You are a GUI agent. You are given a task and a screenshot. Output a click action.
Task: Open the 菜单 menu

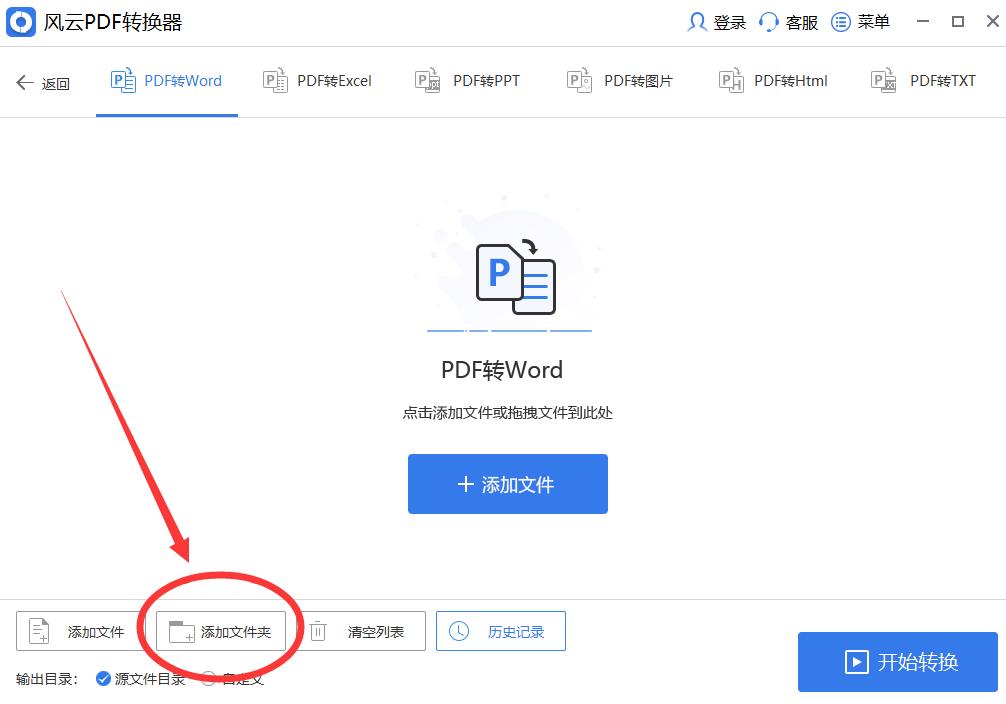[x=843, y=21]
